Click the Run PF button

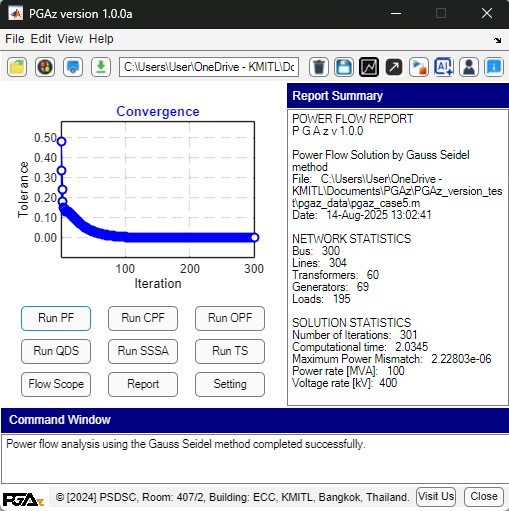point(56,318)
